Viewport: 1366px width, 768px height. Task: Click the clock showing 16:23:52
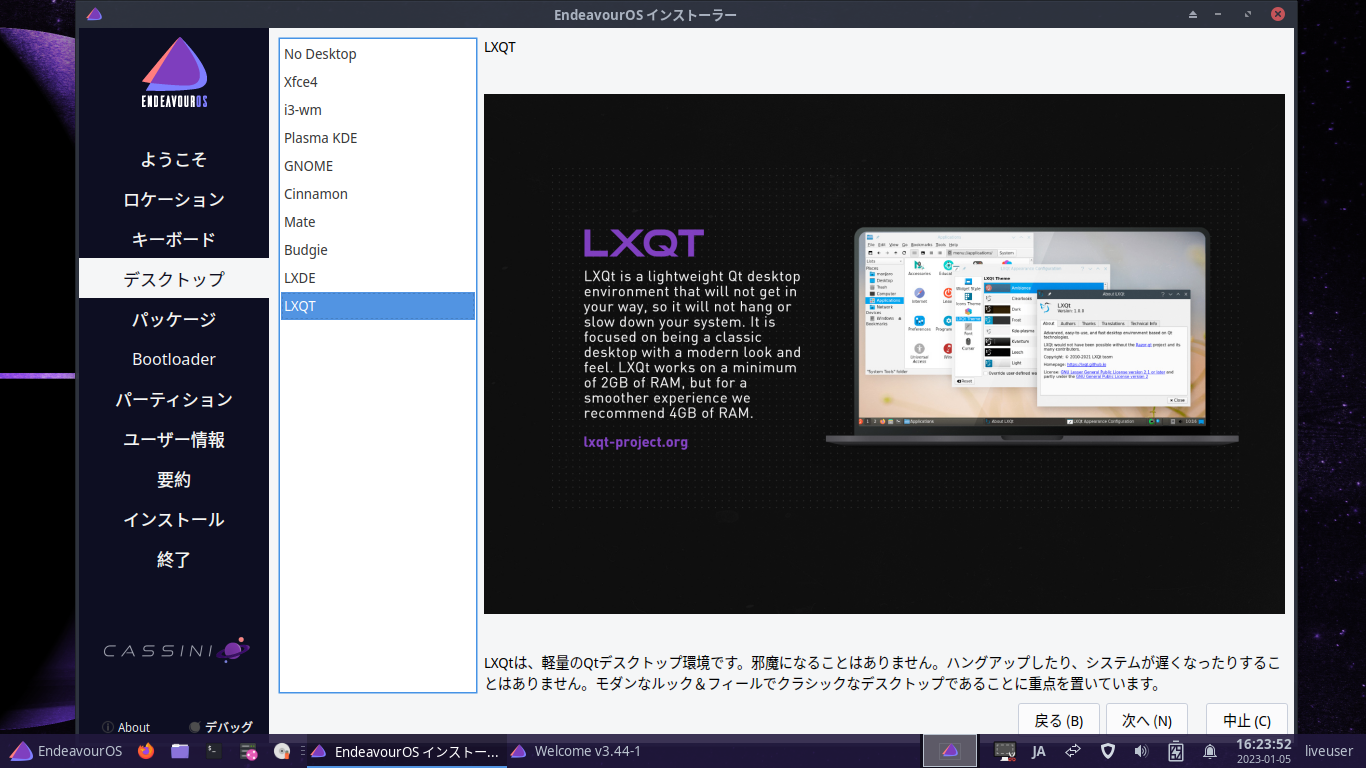[1263, 751]
